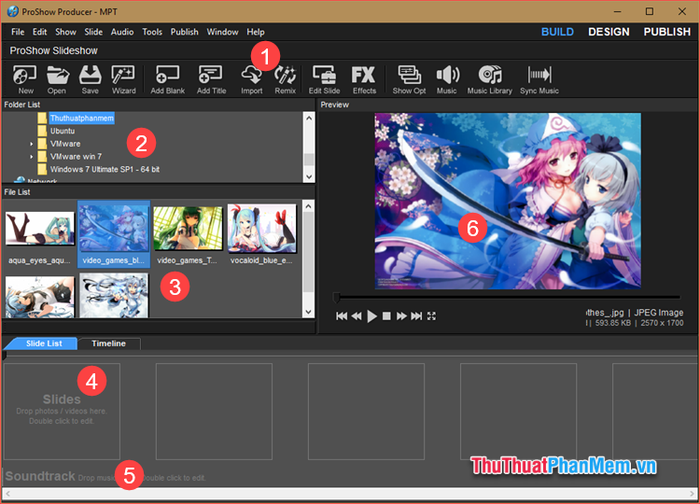
Task: Open the Slide menu
Action: pyautogui.click(x=93, y=32)
